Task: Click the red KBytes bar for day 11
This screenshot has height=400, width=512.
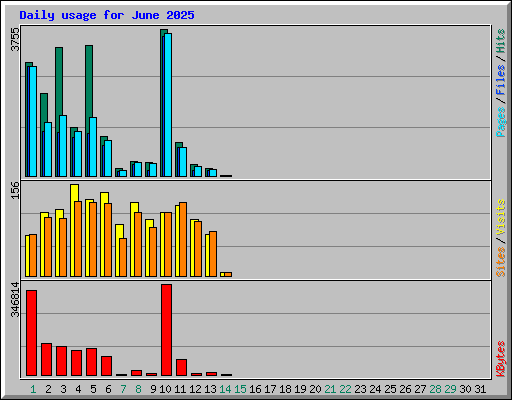Action: pyautogui.click(x=182, y=367)
